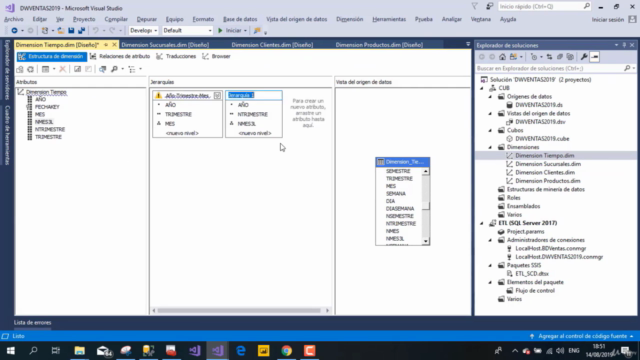The height and width of the screenshot is (360, 640).
Task: Collapse the Orígenes de datos folder
Action: tap(490, 97)
